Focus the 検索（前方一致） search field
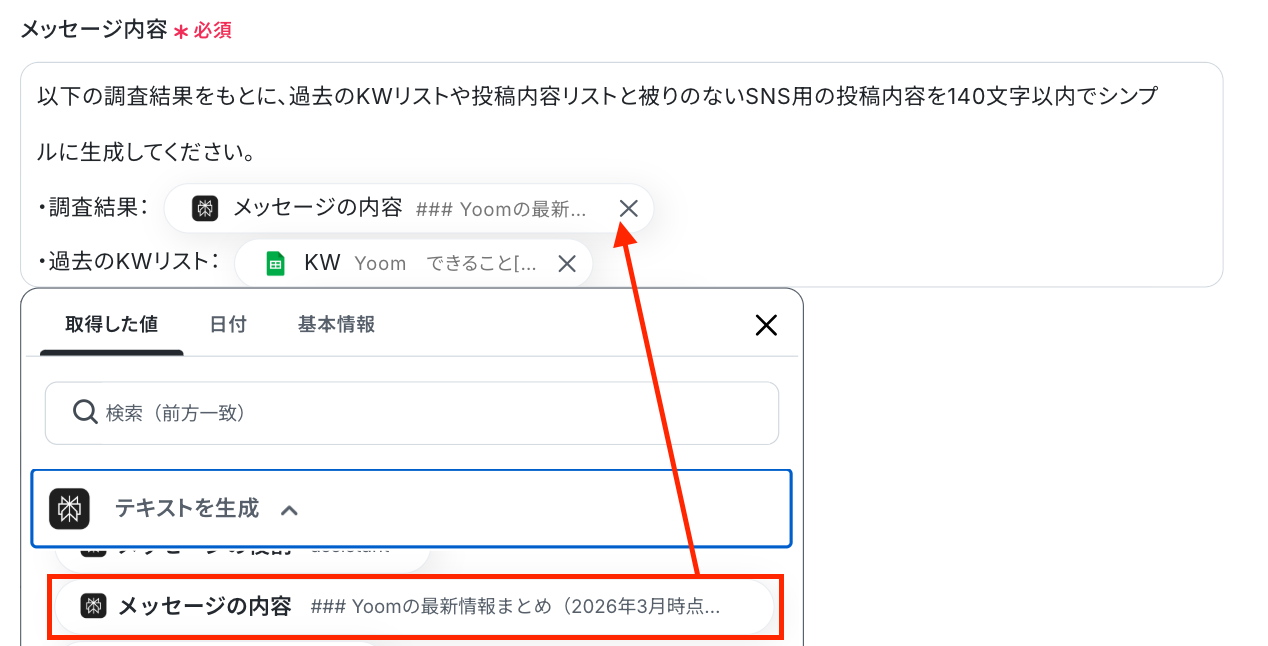The height and width of the screenshot is (646, 1268). [x=412, y=413]
